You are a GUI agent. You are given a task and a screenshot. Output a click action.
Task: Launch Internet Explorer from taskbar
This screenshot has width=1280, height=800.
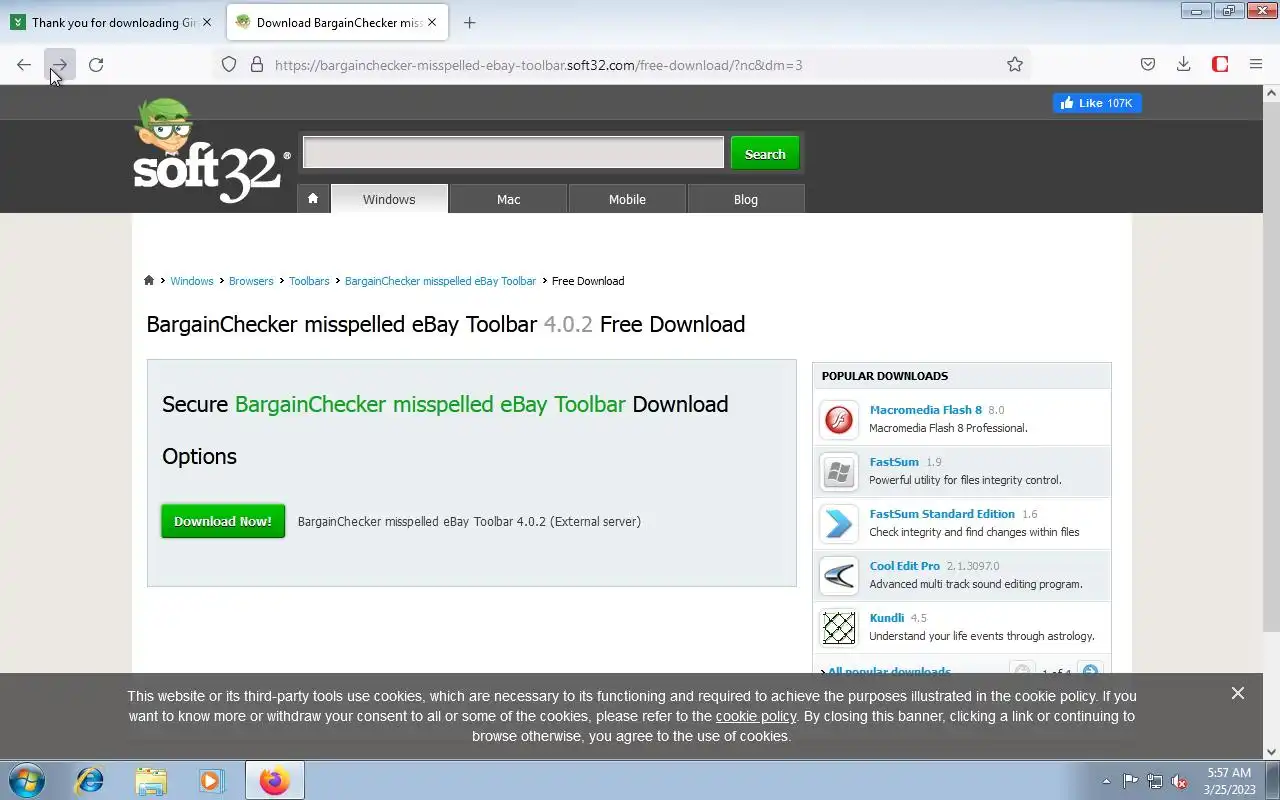[90, 780]
